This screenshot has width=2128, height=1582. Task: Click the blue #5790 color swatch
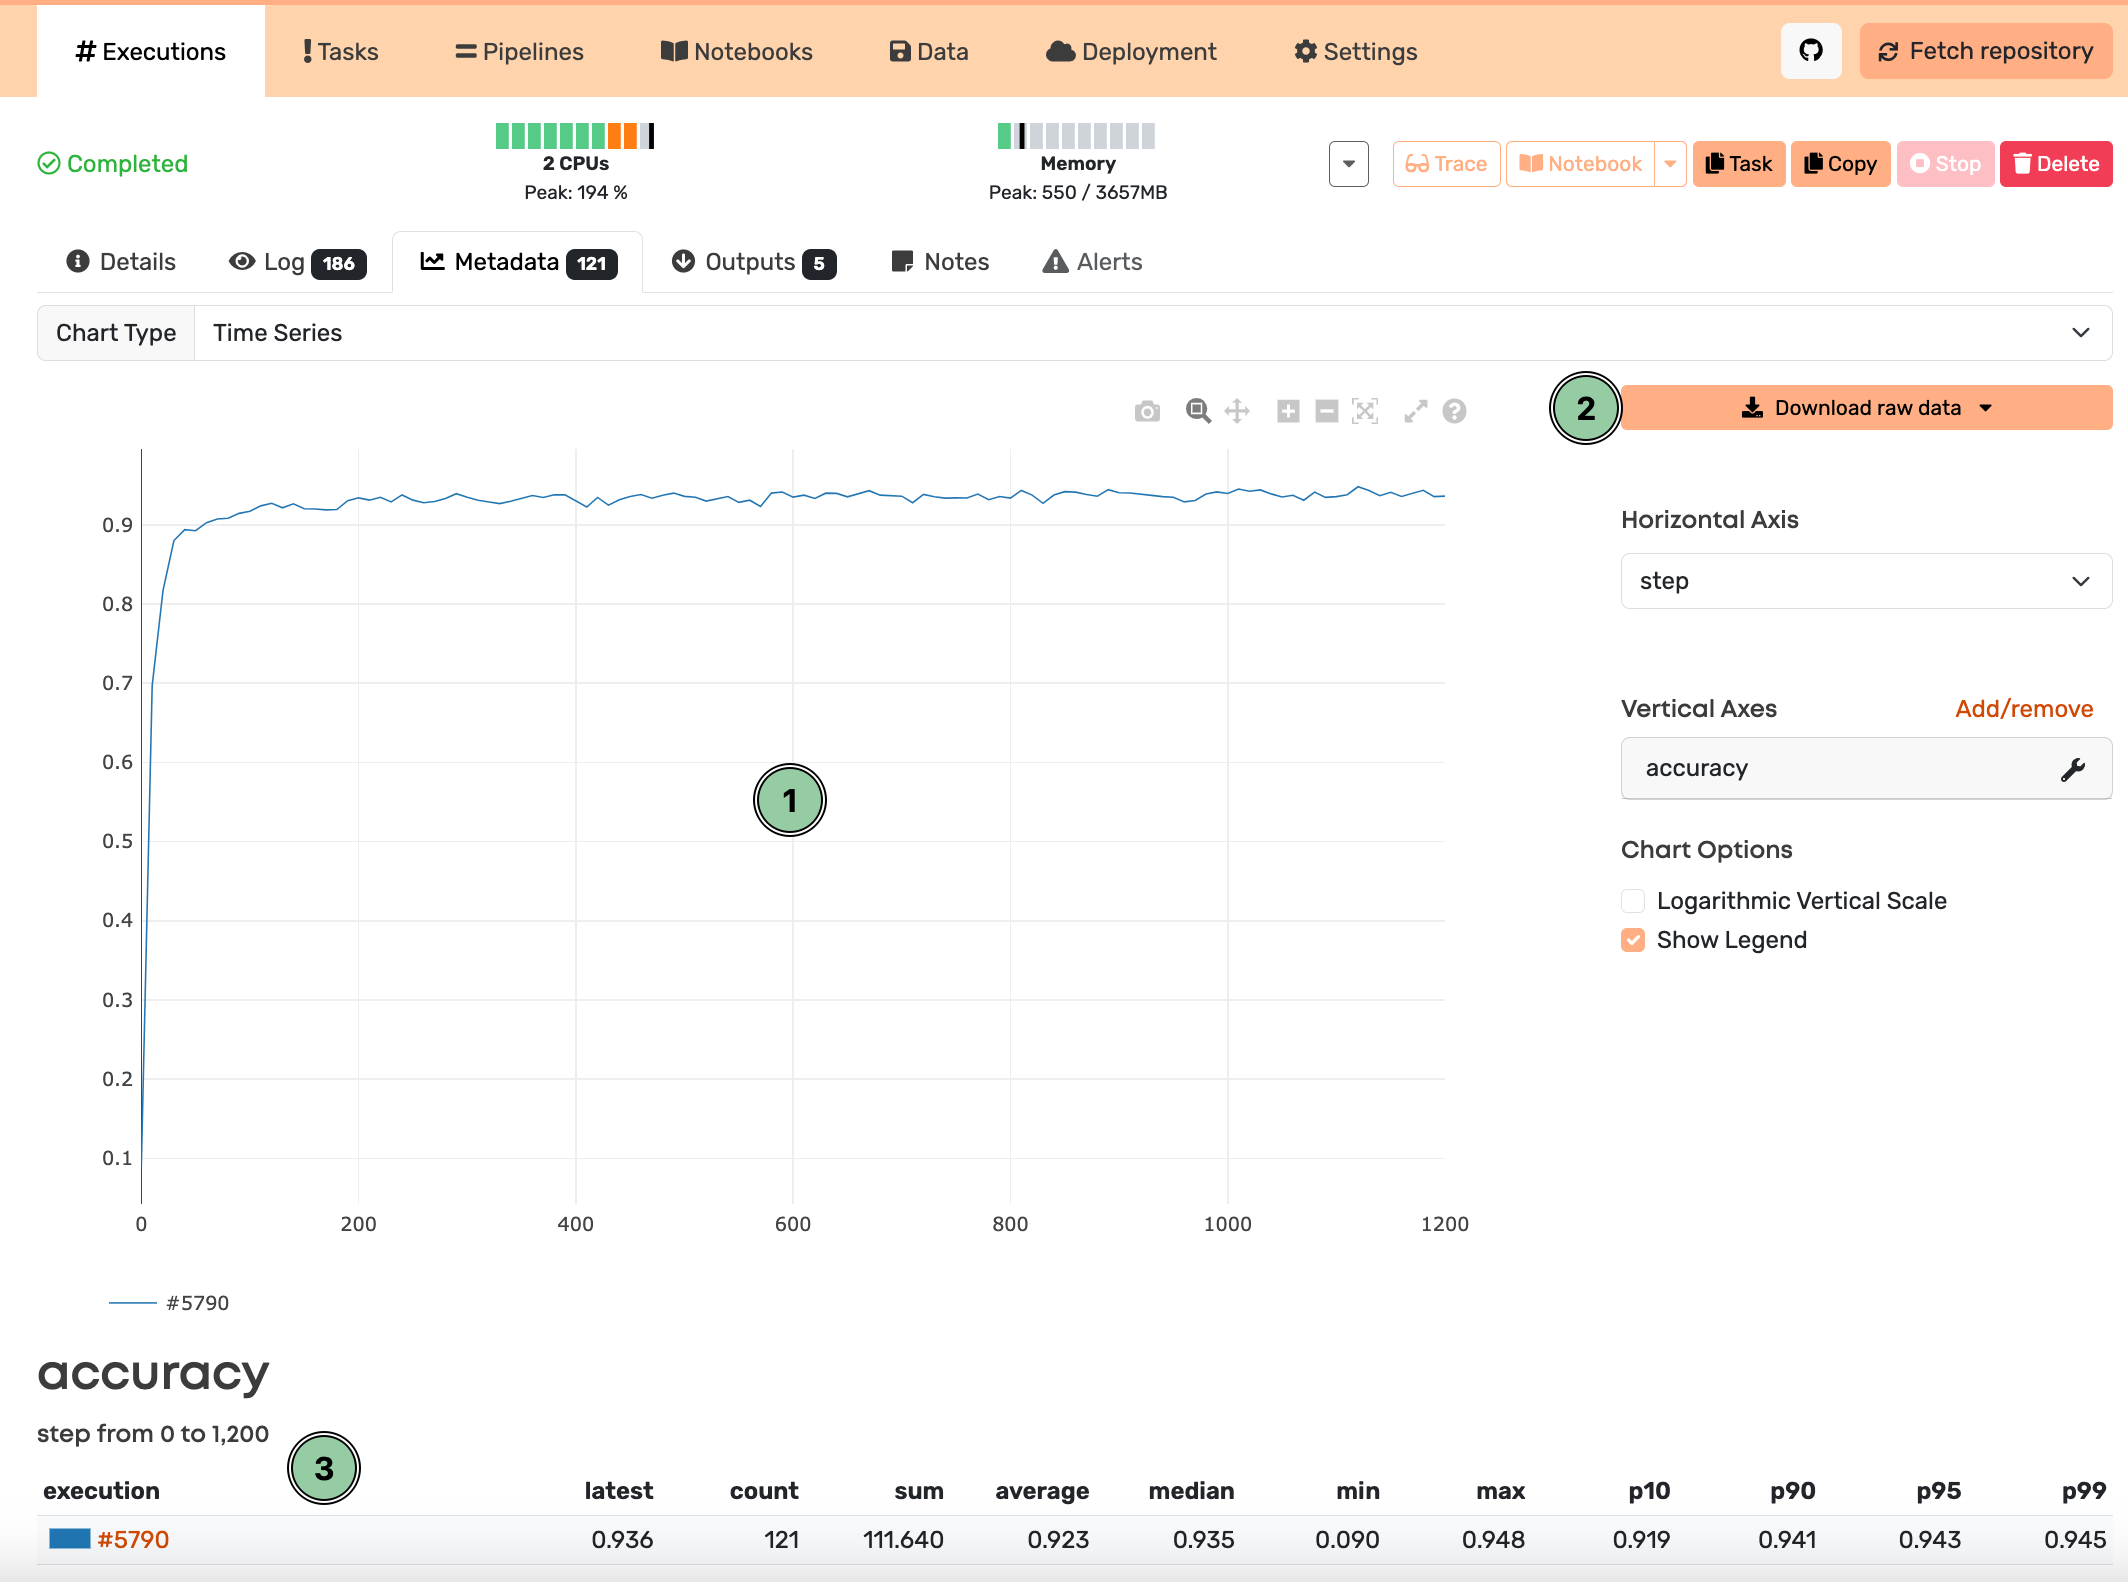(x=69, y=1539)
